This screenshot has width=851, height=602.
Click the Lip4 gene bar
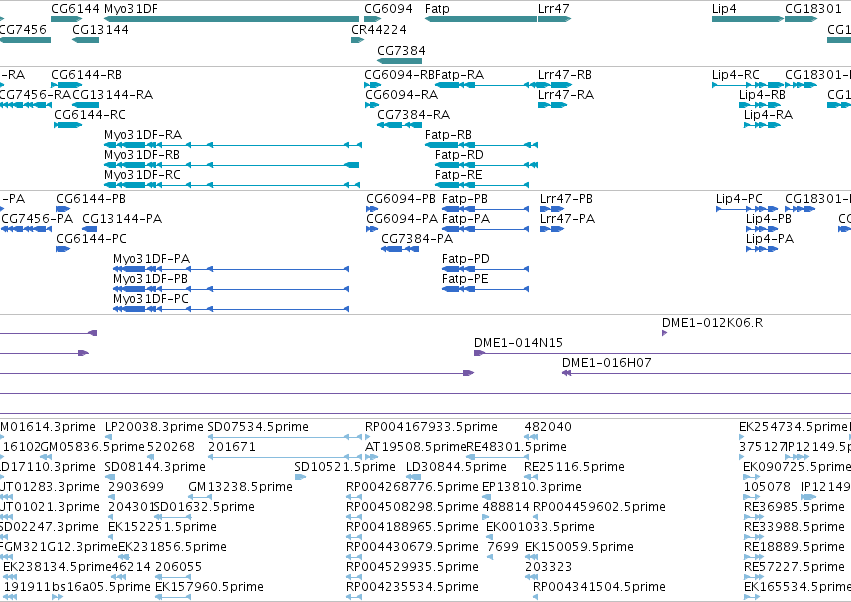[x=747, y=19]
